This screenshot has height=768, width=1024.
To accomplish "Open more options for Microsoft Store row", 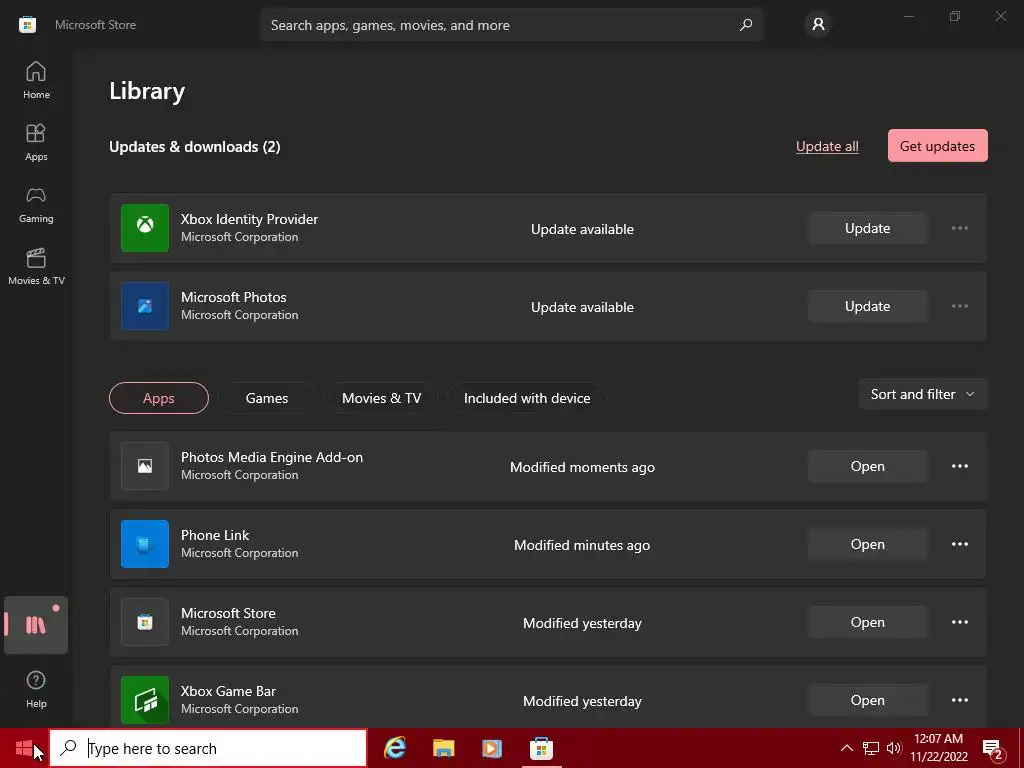I will click(x=959, y=622).
